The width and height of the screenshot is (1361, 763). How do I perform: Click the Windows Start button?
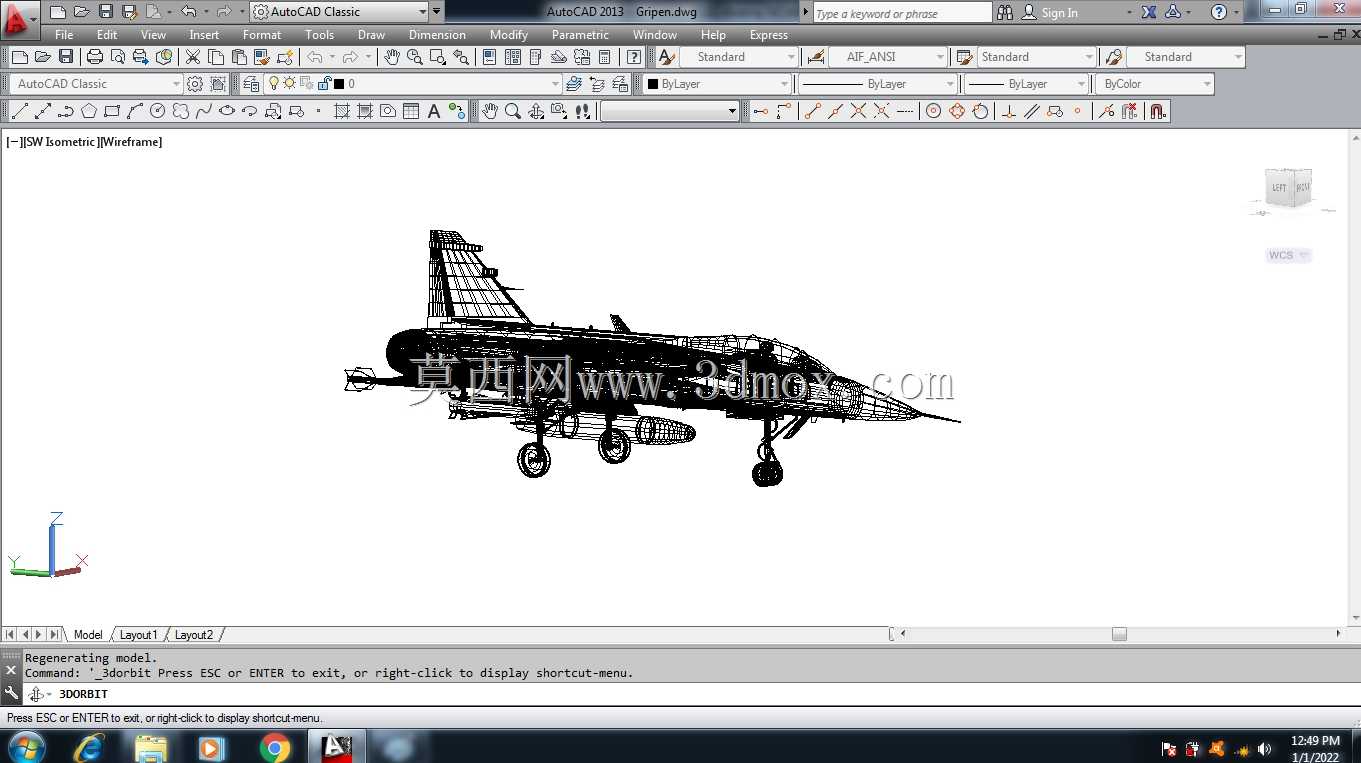coord(25,746)
